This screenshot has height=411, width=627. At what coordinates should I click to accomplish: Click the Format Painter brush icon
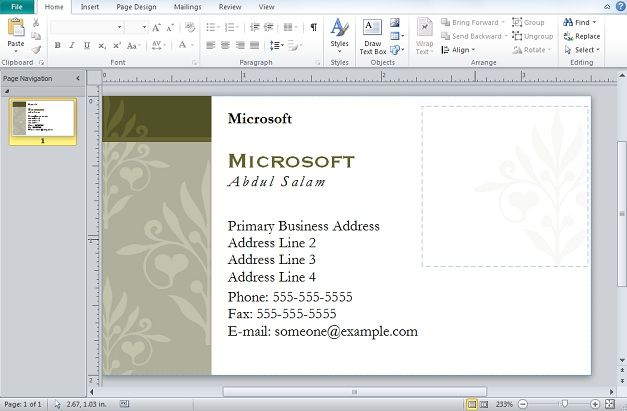coord(36,50)
